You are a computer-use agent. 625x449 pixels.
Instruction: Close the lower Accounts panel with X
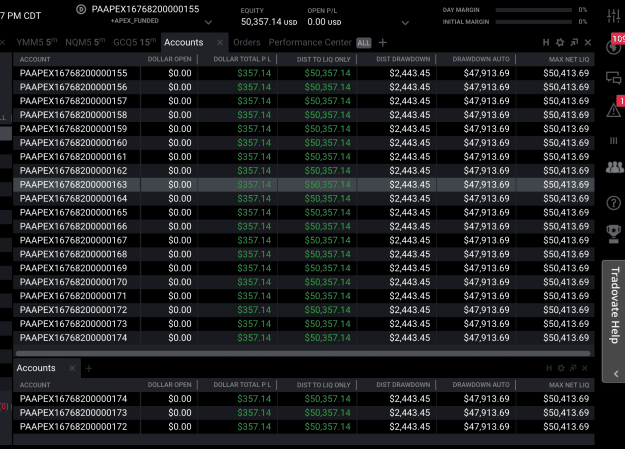(585, 368)
